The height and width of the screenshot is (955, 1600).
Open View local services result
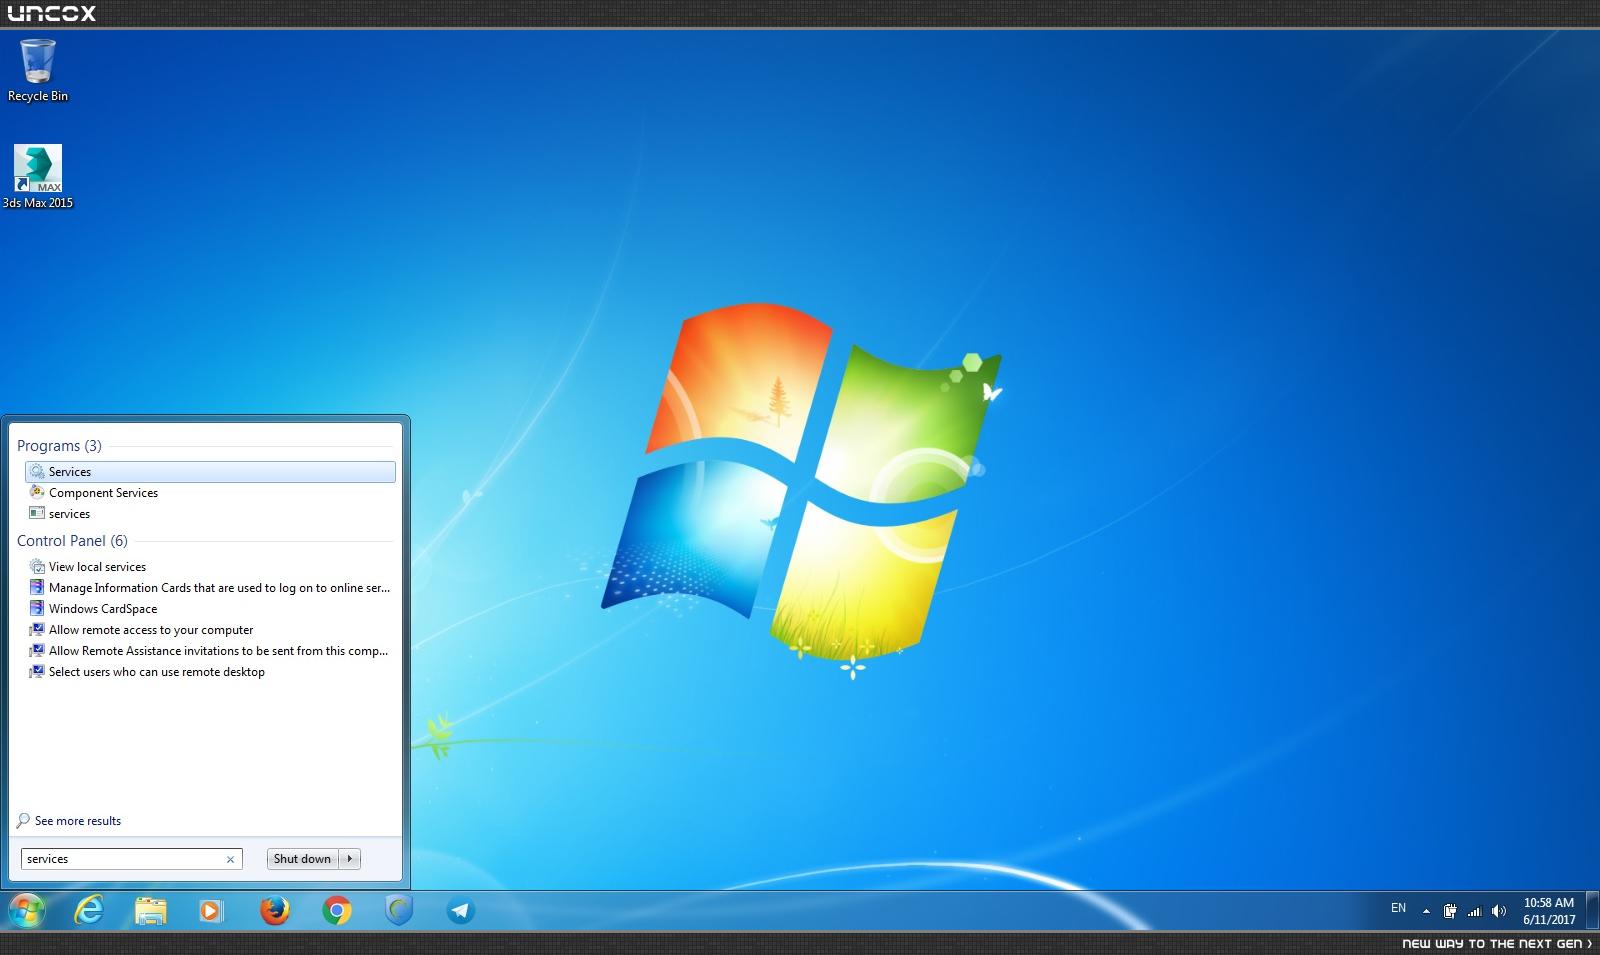(x=210, y=567)
